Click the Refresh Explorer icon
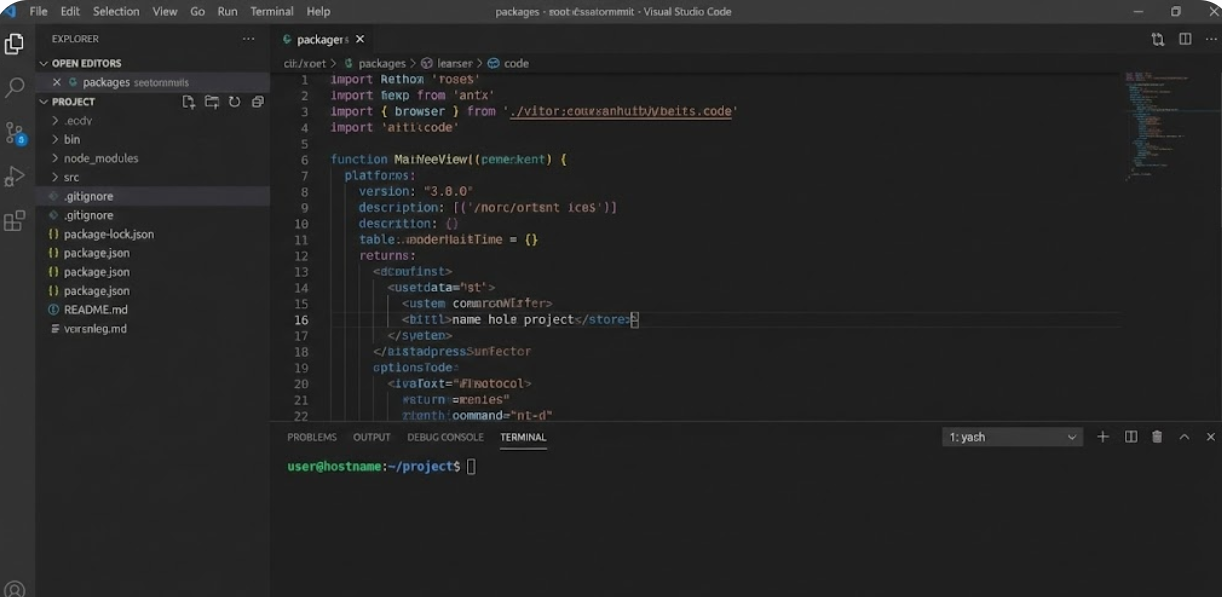The image size is (1222, 597). [x=234, y=102]
